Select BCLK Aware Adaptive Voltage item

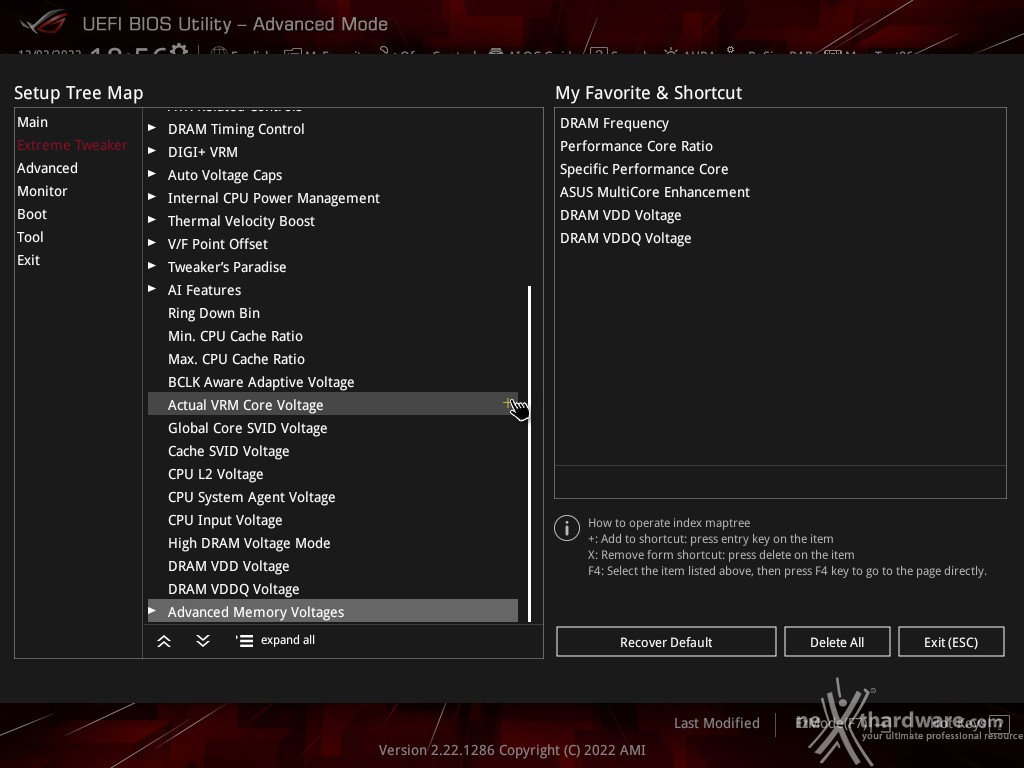332,381
